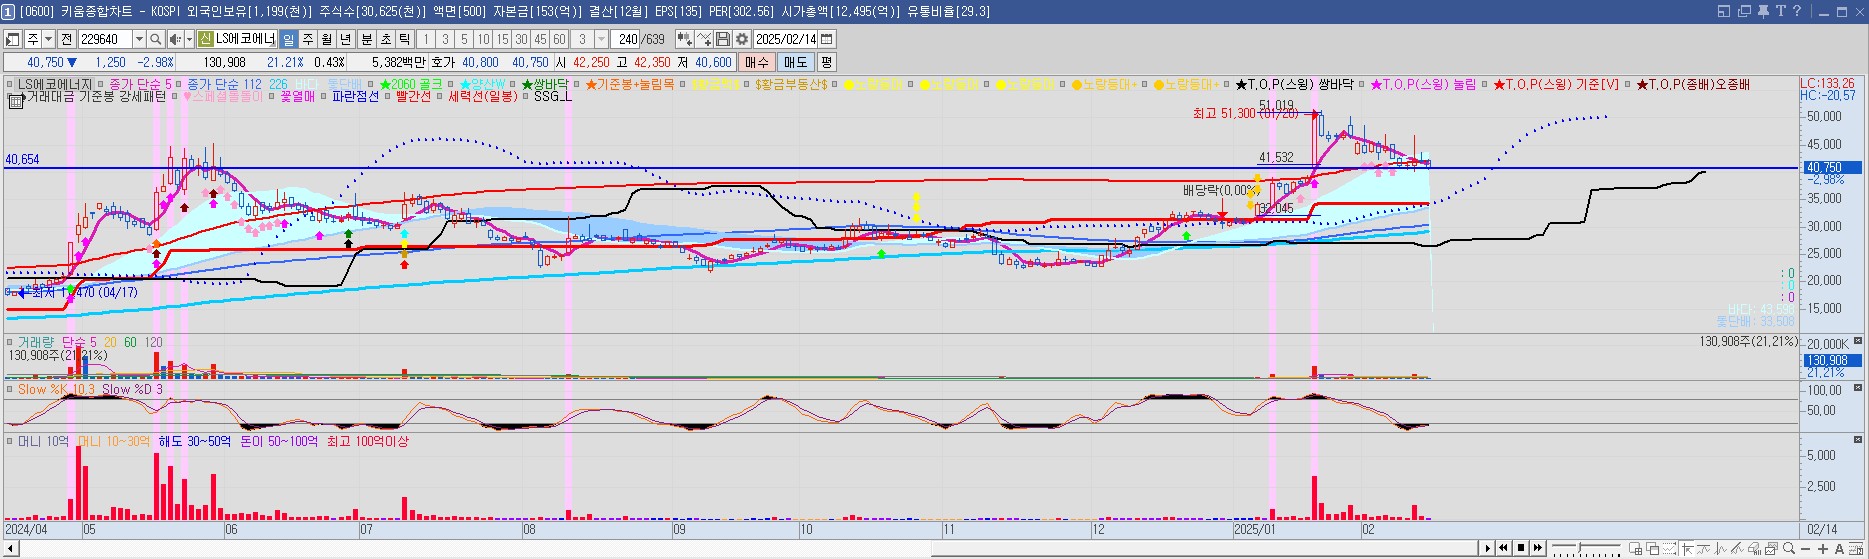Click the stock code input field 229640
Screen dimensions: 1869x559
point(105,39)
